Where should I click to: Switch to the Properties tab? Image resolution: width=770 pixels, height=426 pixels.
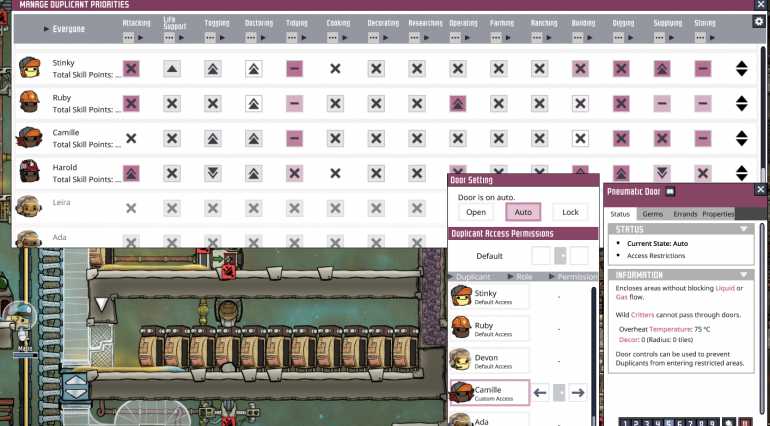click(718, 214)
